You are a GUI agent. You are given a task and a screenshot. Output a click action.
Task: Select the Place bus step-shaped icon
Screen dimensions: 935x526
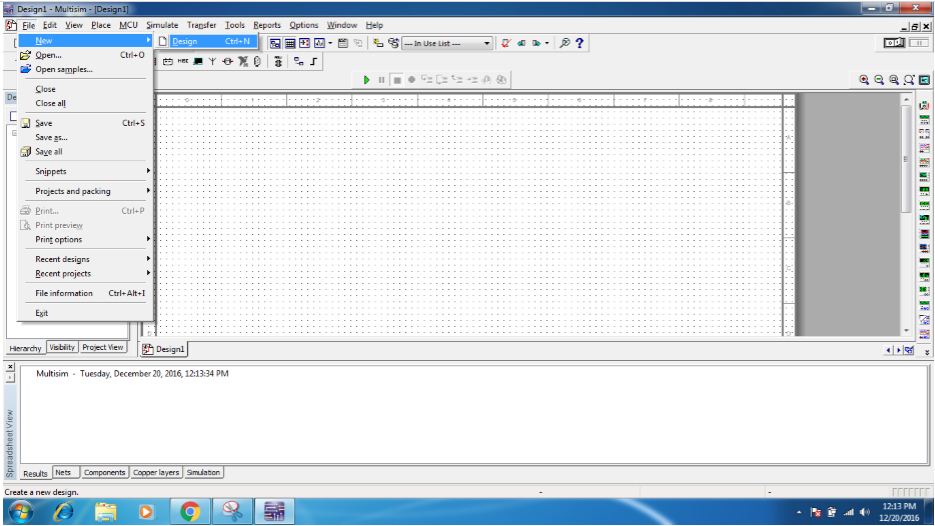point(314,61)
